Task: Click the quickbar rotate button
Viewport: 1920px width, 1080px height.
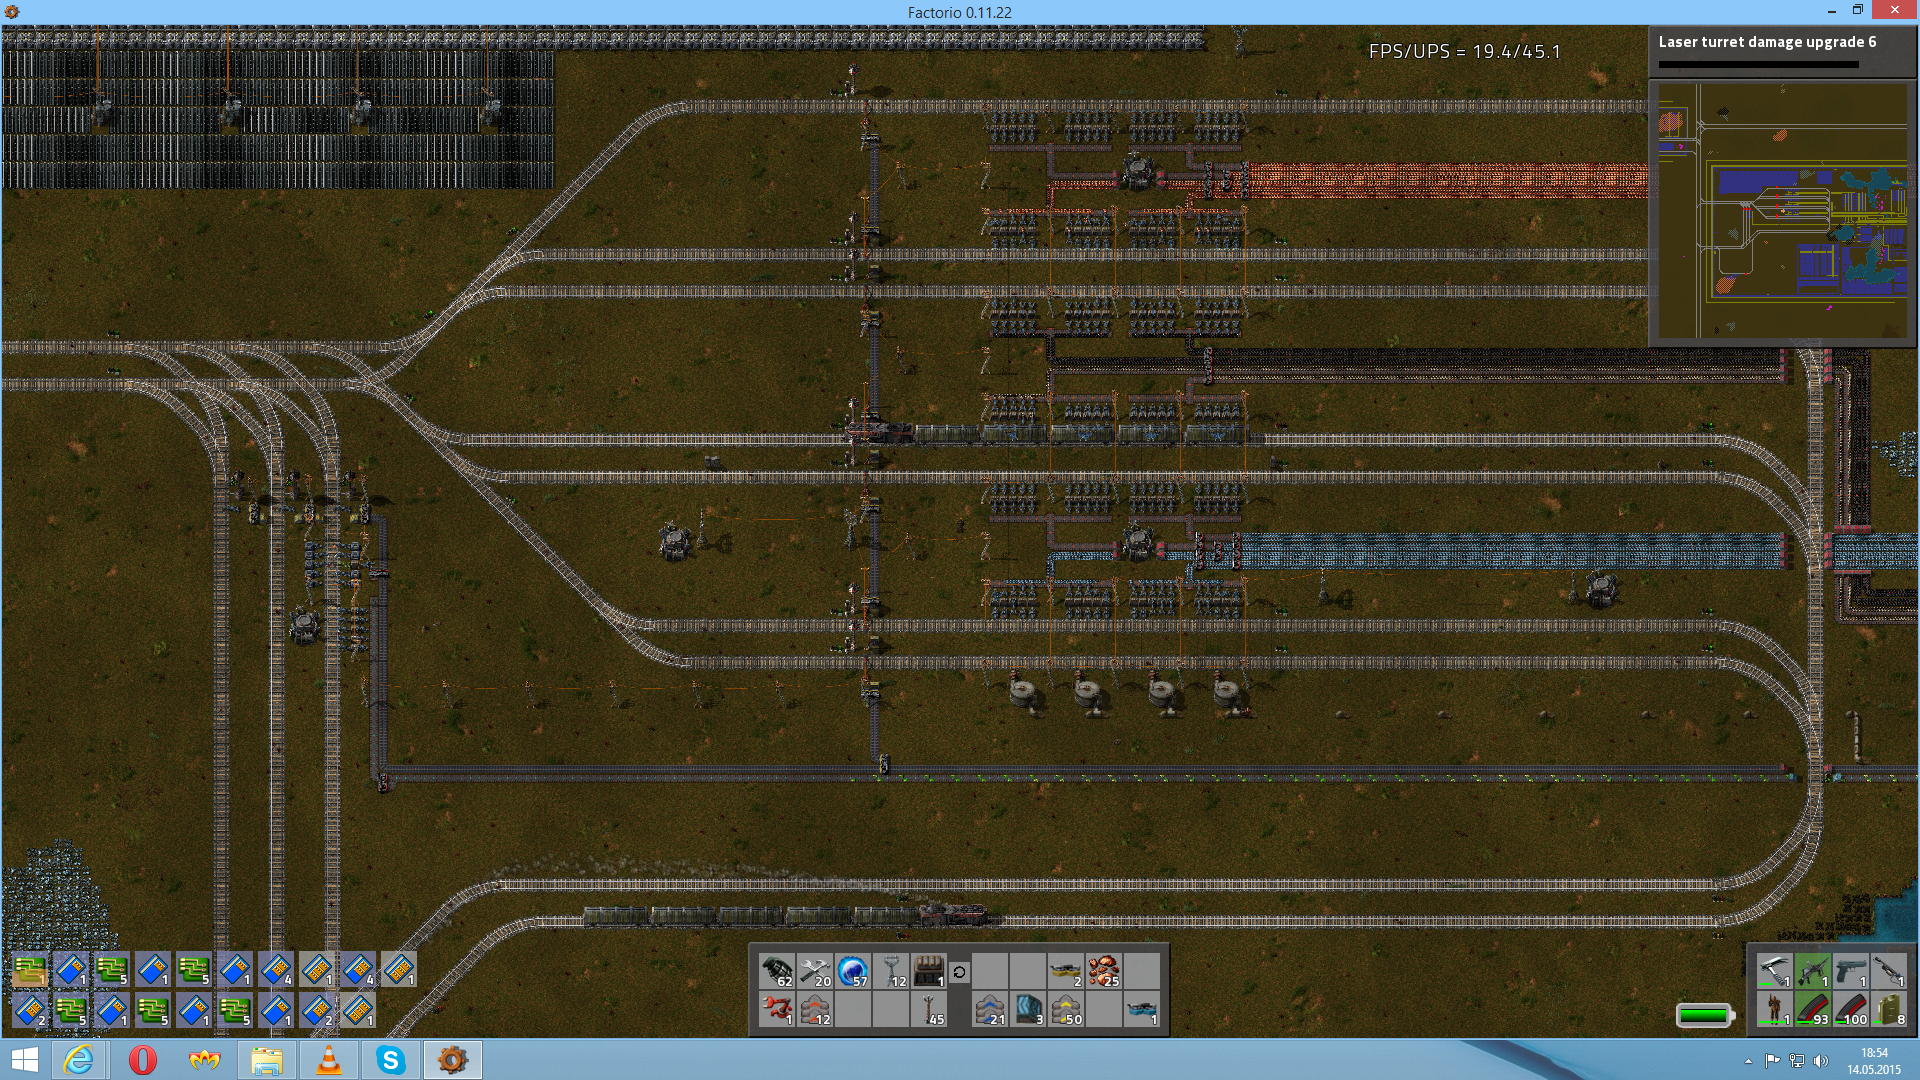Action: [x=959, y=972]
